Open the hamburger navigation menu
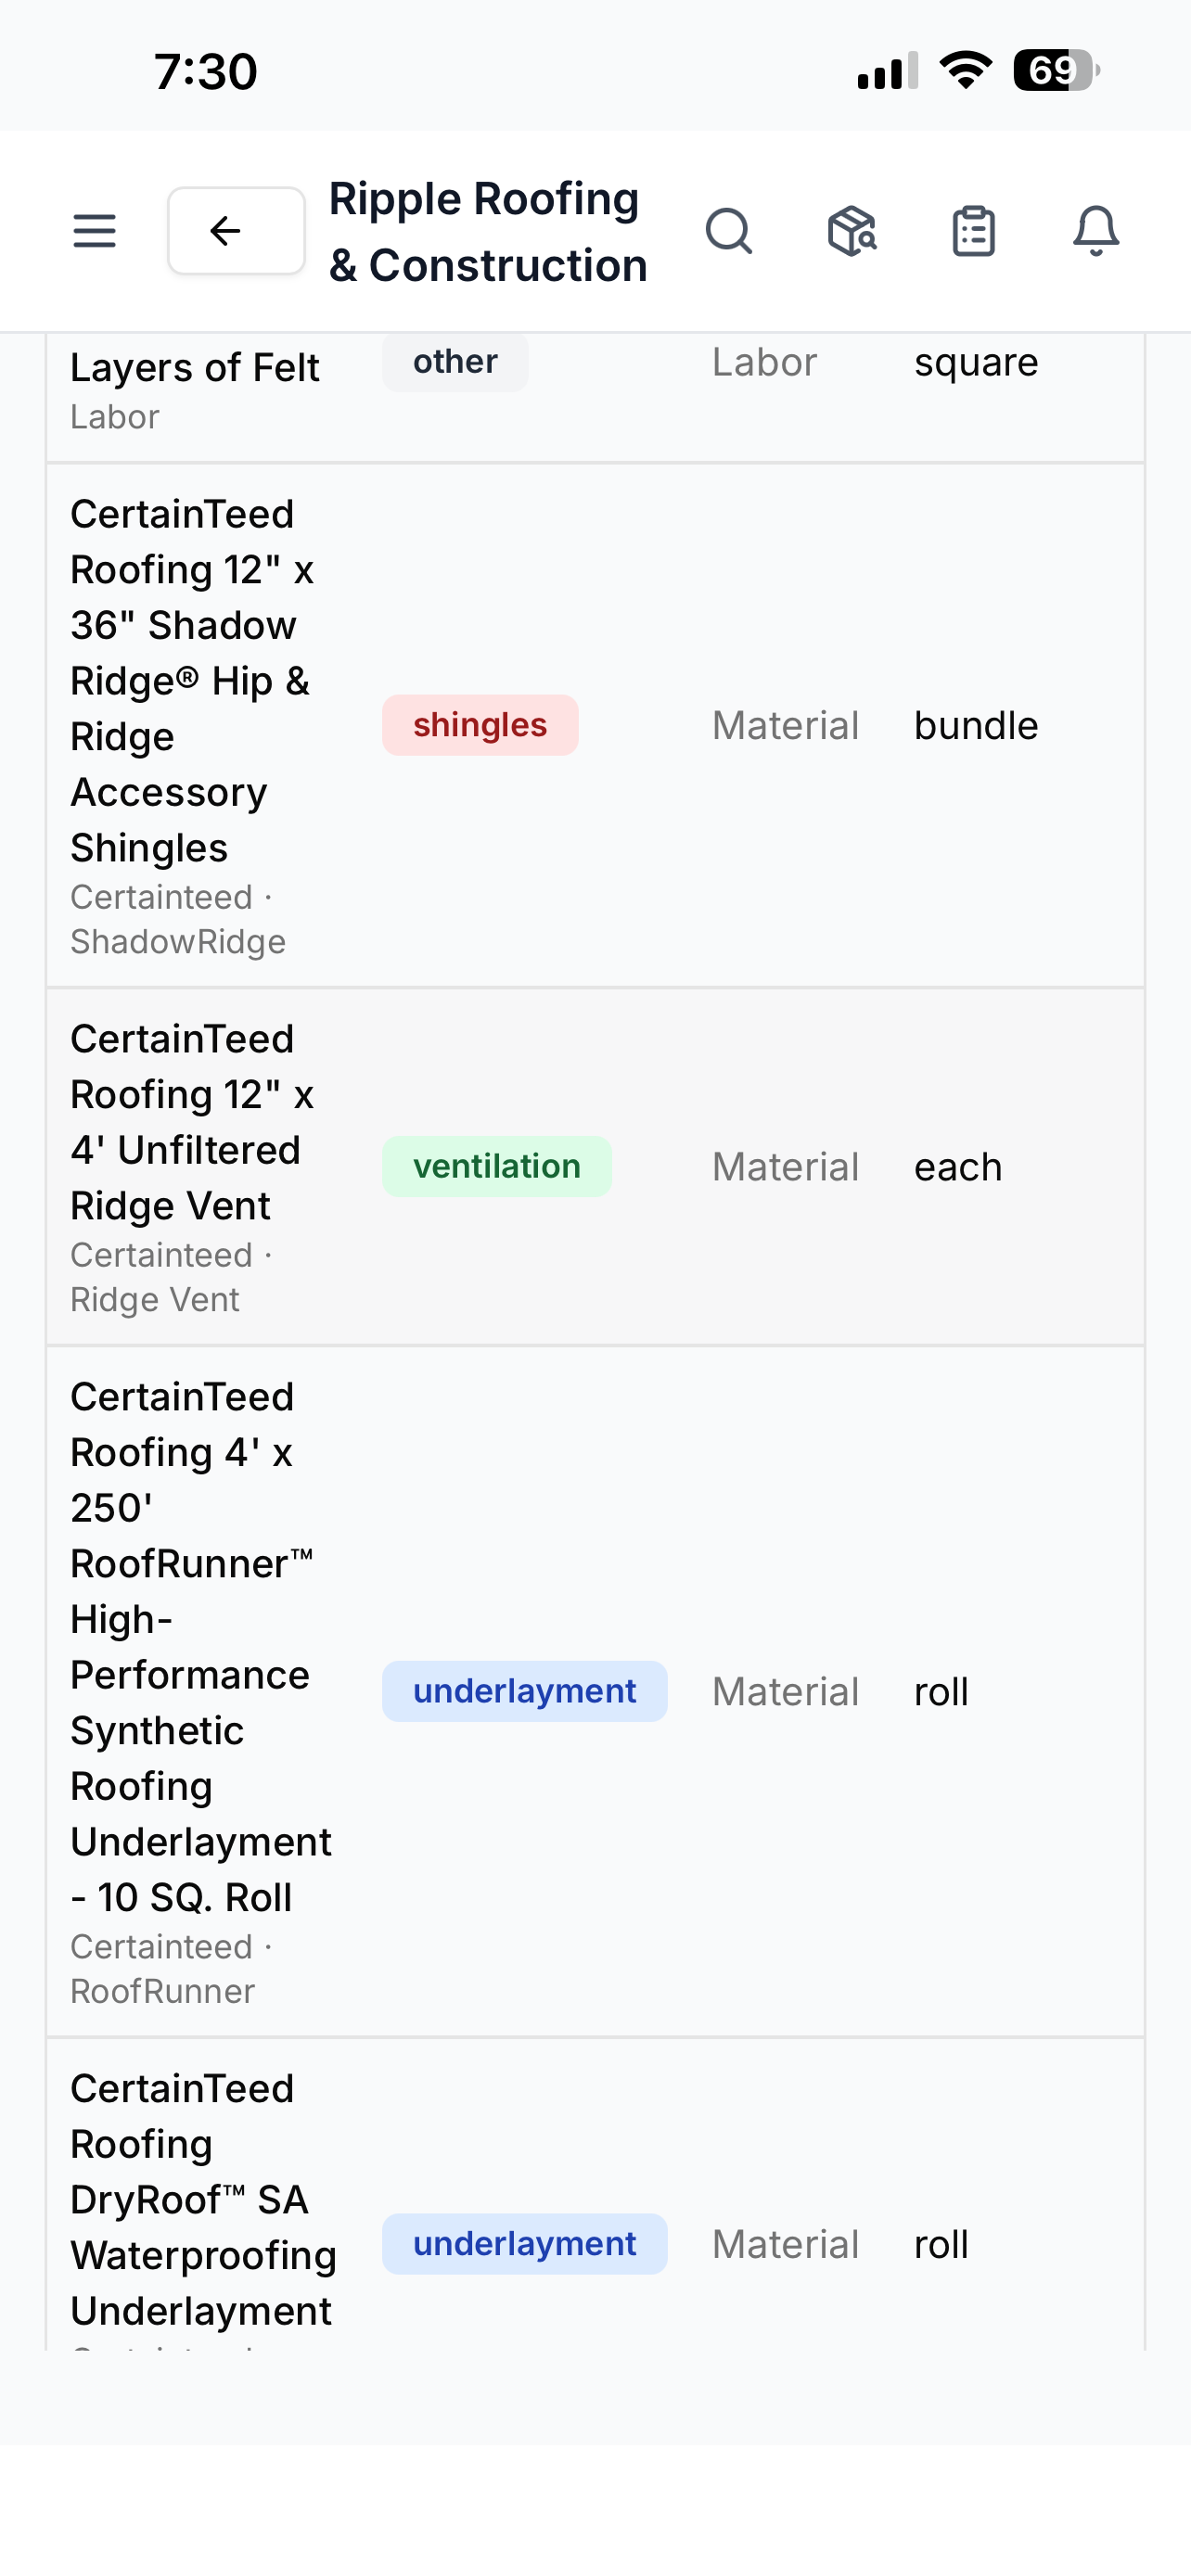The width and height of the screenshot is (1191, 2576). pyautogui.click(x=94, y=231)
